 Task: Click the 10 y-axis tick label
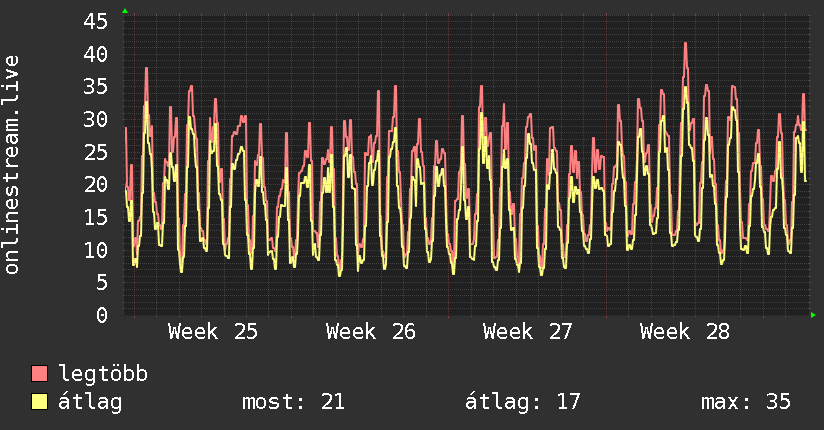[96, 250]
